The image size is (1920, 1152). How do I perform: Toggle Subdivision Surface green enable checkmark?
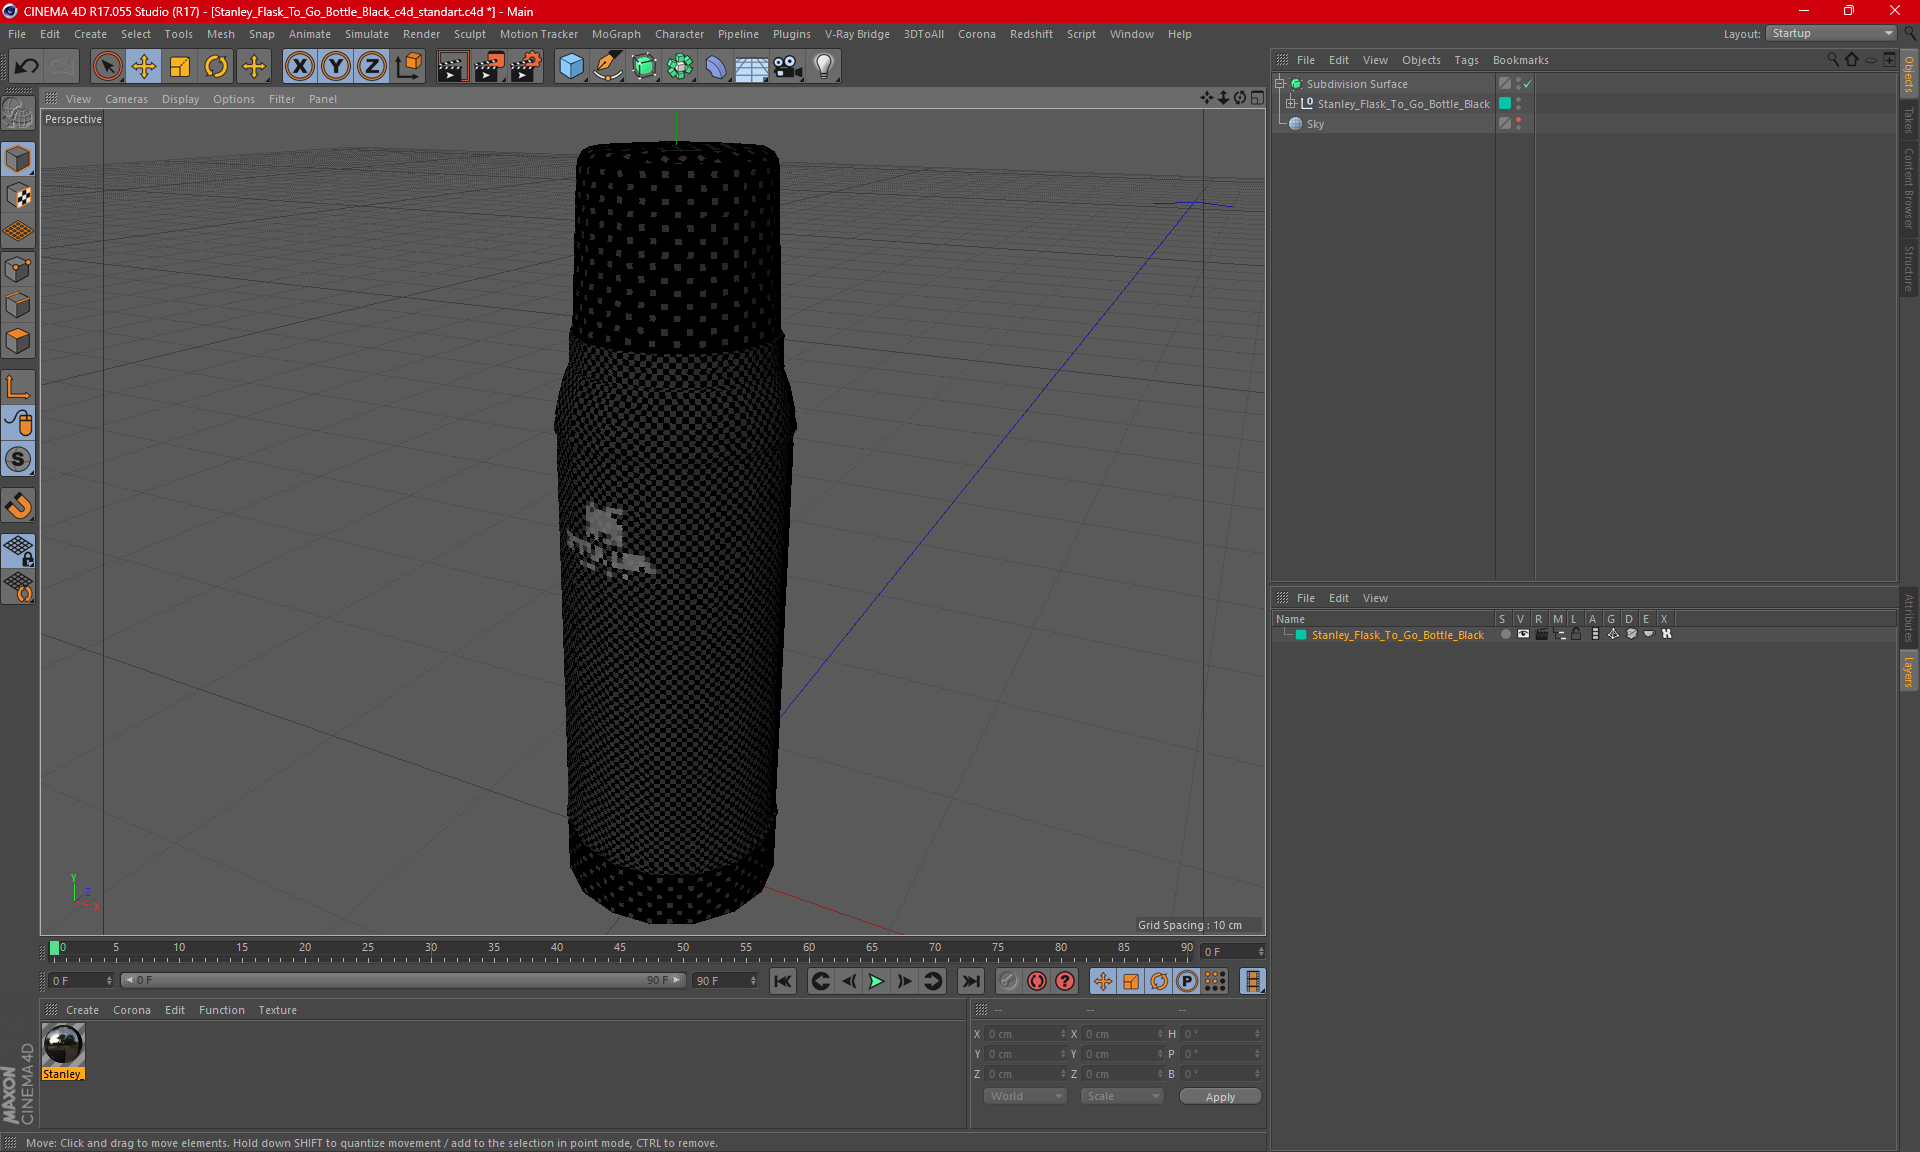tap(1527, 84)
